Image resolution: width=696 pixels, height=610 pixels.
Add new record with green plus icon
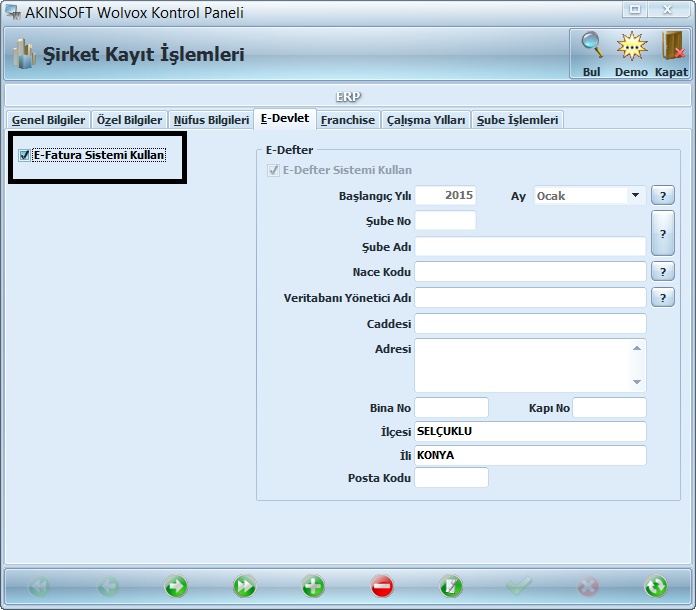coord(313,586)
